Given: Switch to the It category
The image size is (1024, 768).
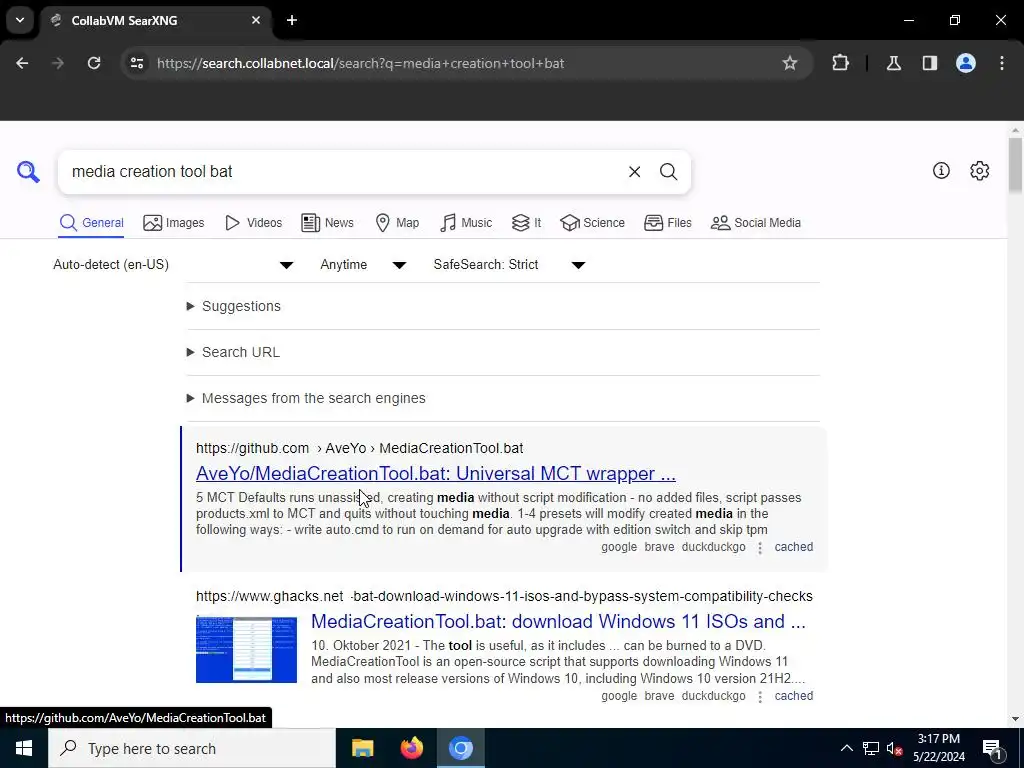Looking at the screenshot, I should (526, 223).
